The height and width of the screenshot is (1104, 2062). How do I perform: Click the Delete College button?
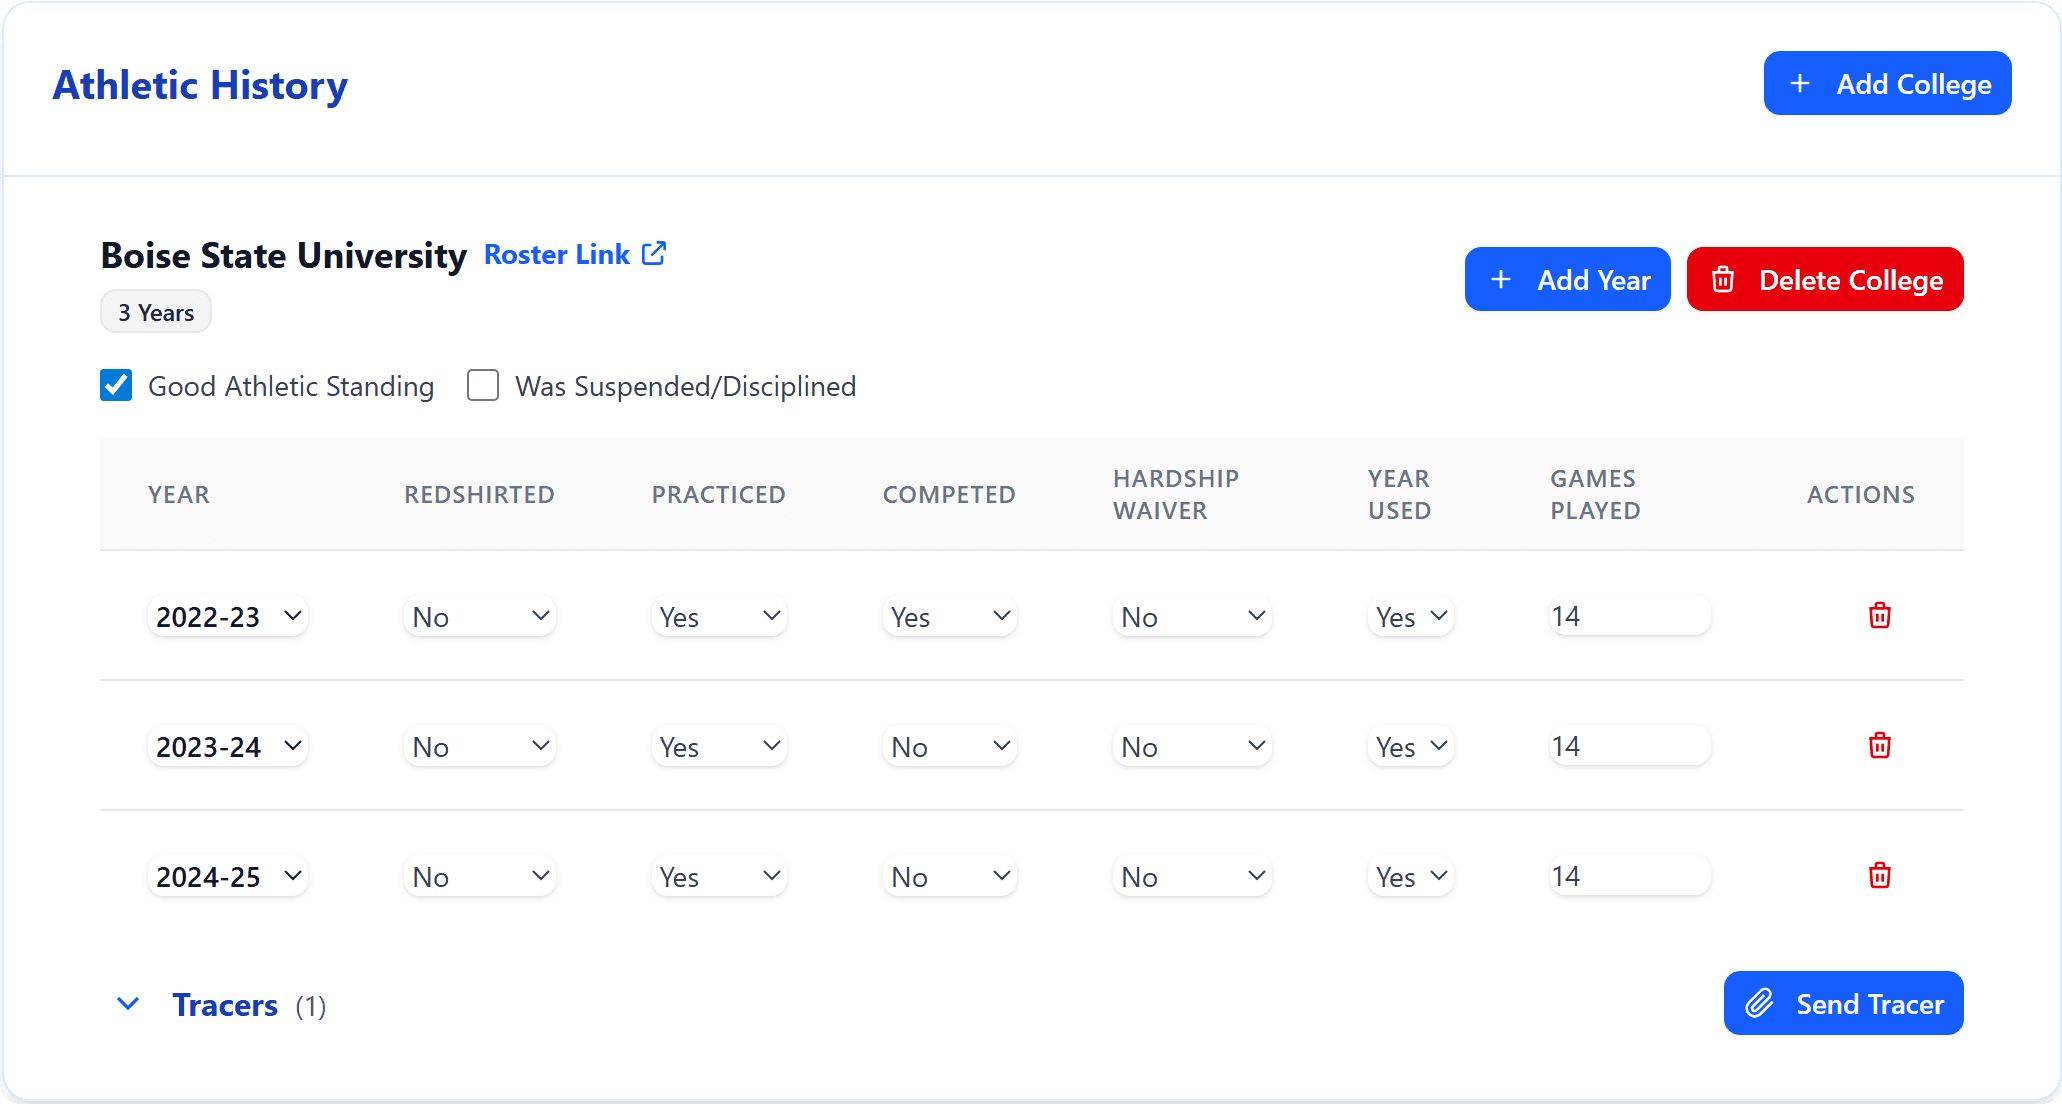click(1825, 280)
